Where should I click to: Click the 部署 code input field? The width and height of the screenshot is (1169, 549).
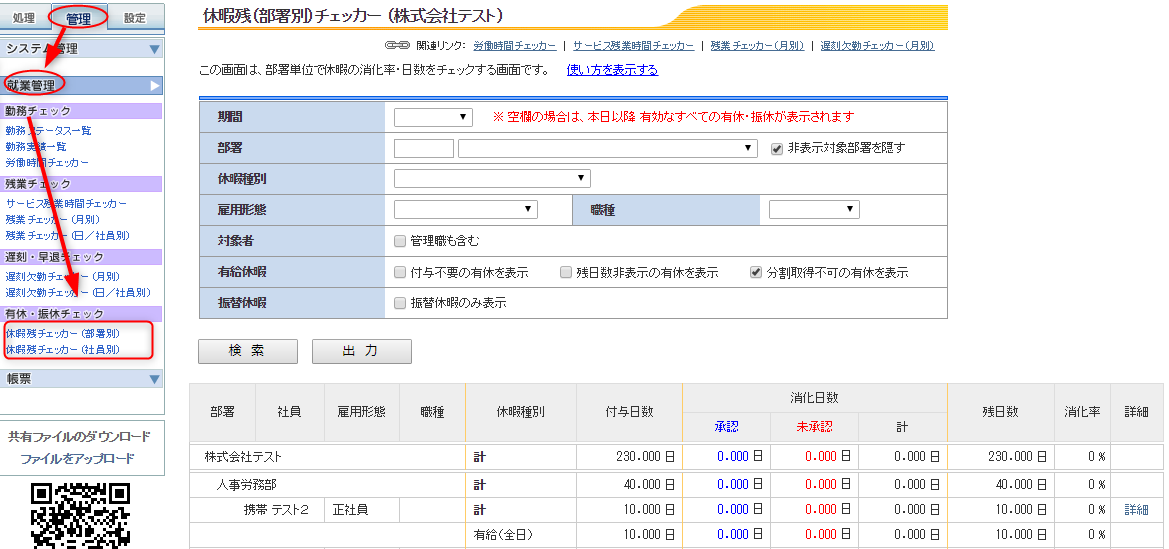[x=423, y=148]
